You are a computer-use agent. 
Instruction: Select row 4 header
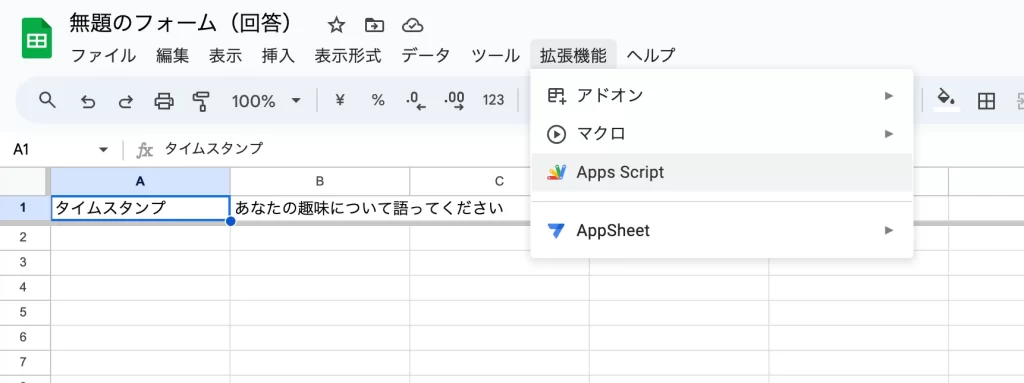coord(25,287)
